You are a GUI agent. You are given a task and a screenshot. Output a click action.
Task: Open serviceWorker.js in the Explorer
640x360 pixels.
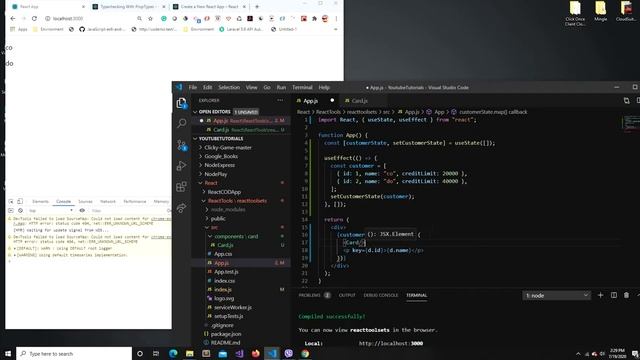point(233,307)
